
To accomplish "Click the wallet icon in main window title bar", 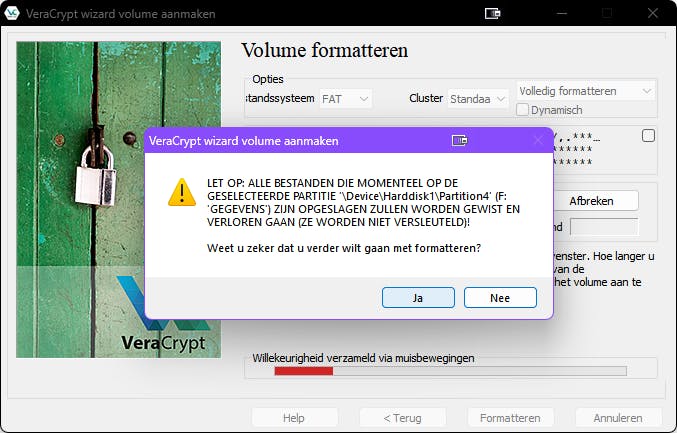I will pyautogui.click(x=492, y=13).
